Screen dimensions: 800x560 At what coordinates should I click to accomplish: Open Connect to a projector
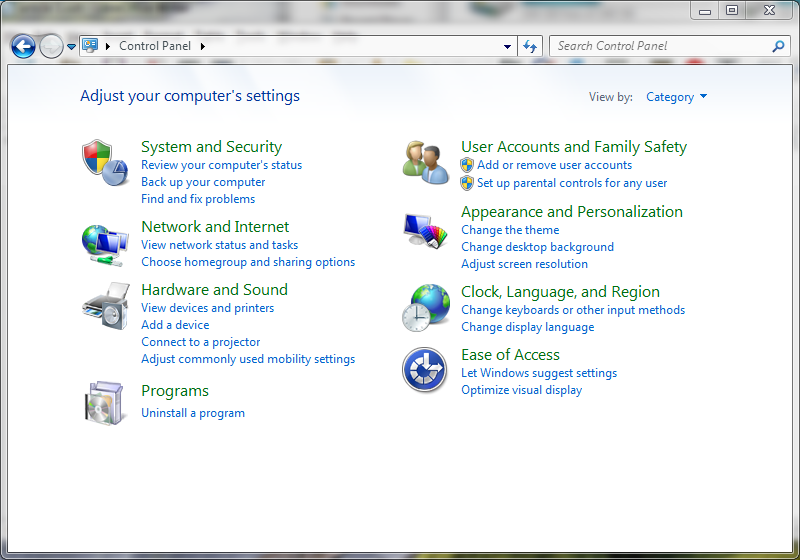pos(201,342)
